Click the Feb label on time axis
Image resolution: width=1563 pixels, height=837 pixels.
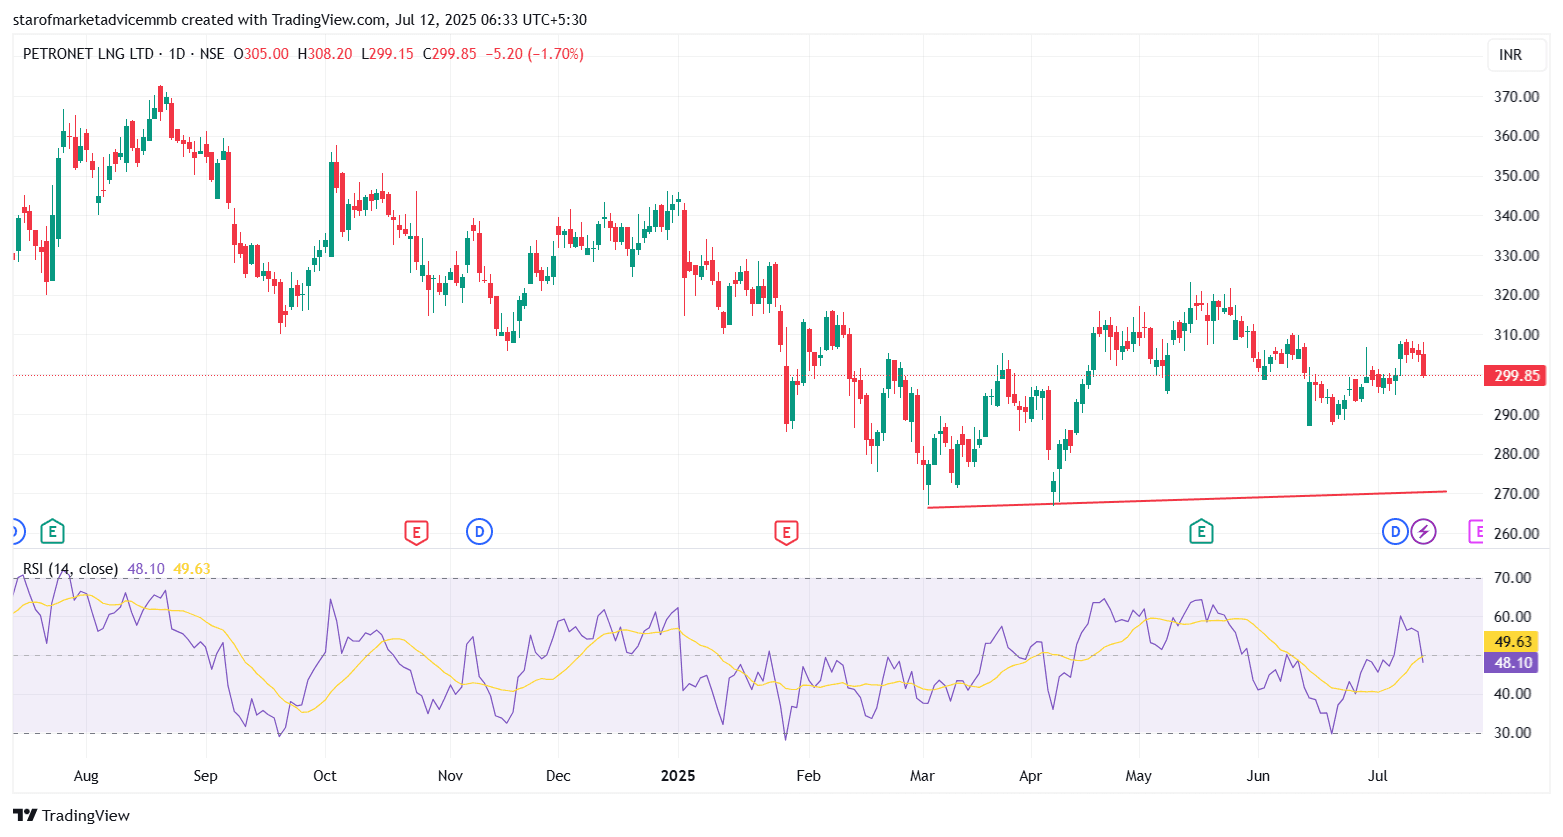[x=808, y=776]
